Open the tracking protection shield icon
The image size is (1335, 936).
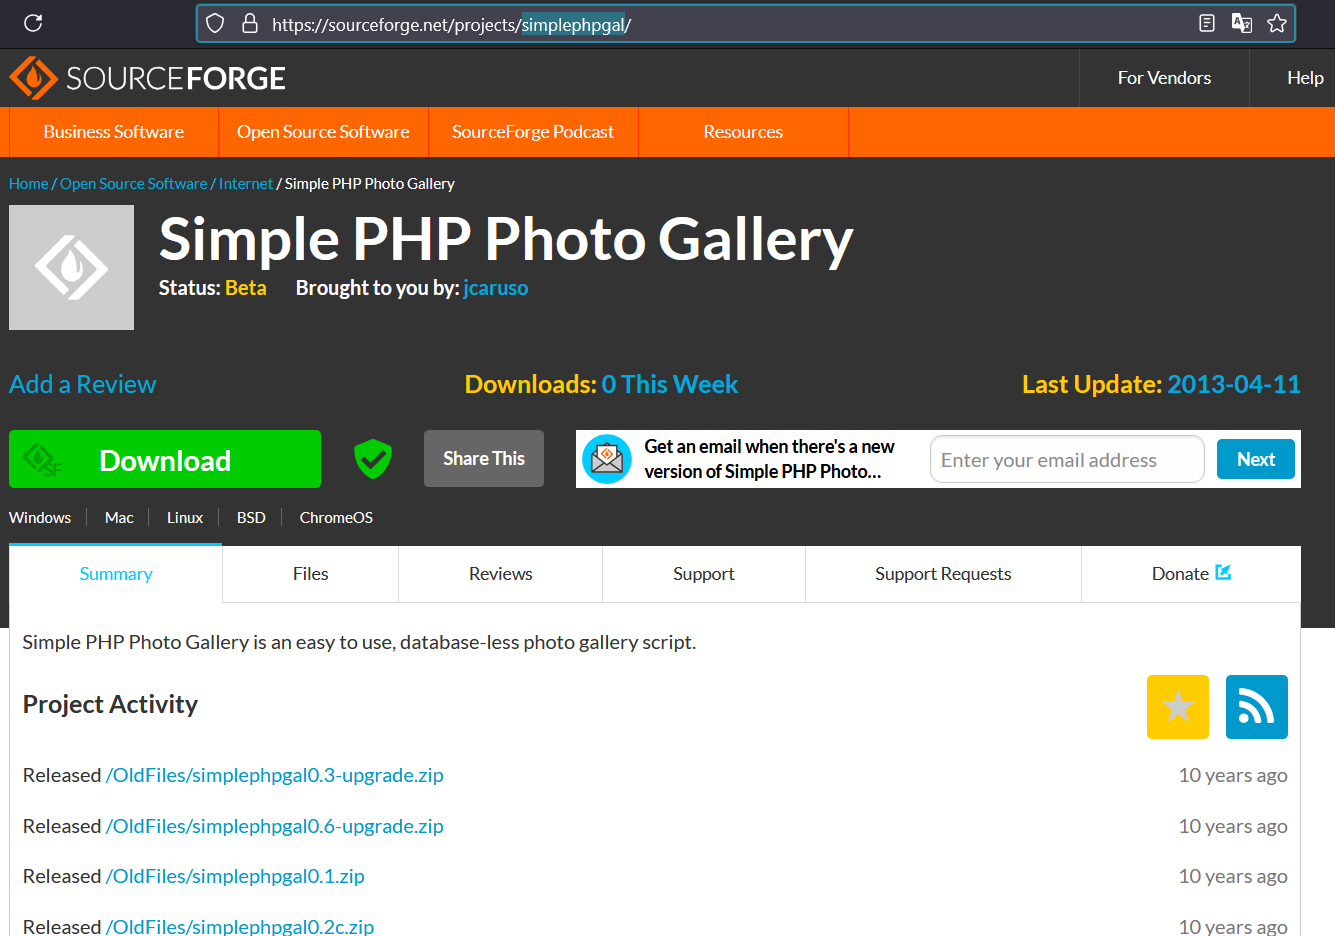point(215,23)
